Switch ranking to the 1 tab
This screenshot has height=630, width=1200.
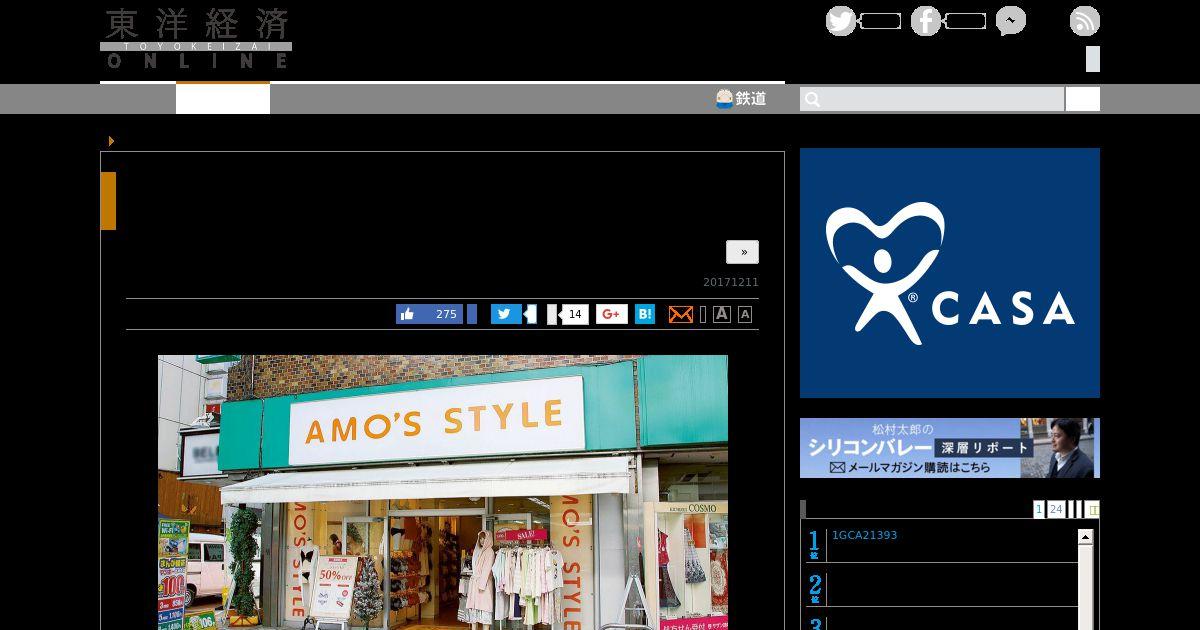coord(1039,509)
